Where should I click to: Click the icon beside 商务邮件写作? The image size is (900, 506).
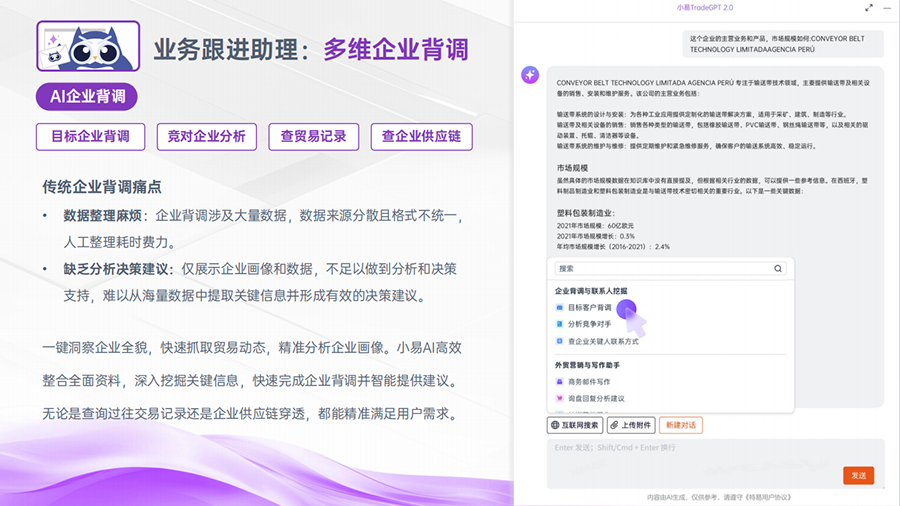[560, 381]
